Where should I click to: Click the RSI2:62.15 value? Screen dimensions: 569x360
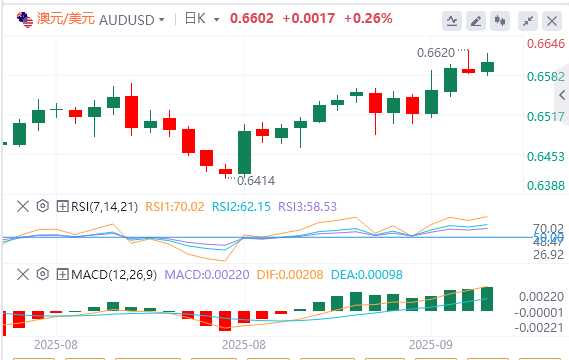pos(241,207)
